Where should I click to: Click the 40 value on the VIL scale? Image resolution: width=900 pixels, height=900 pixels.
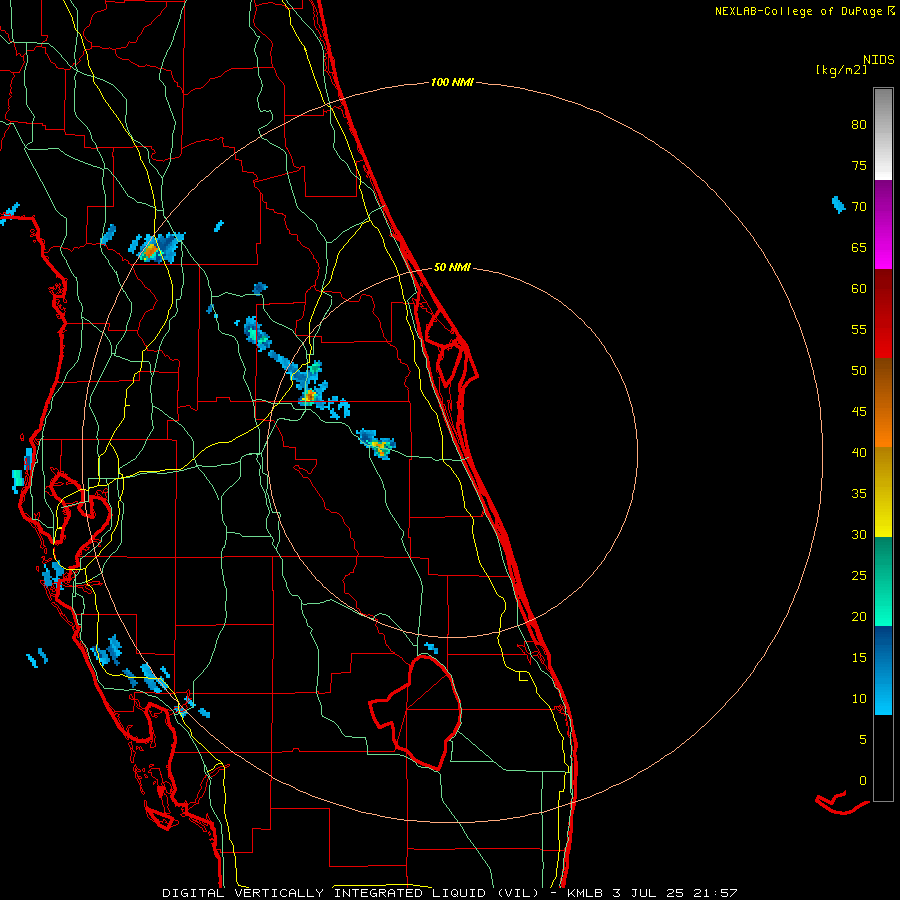859,452
